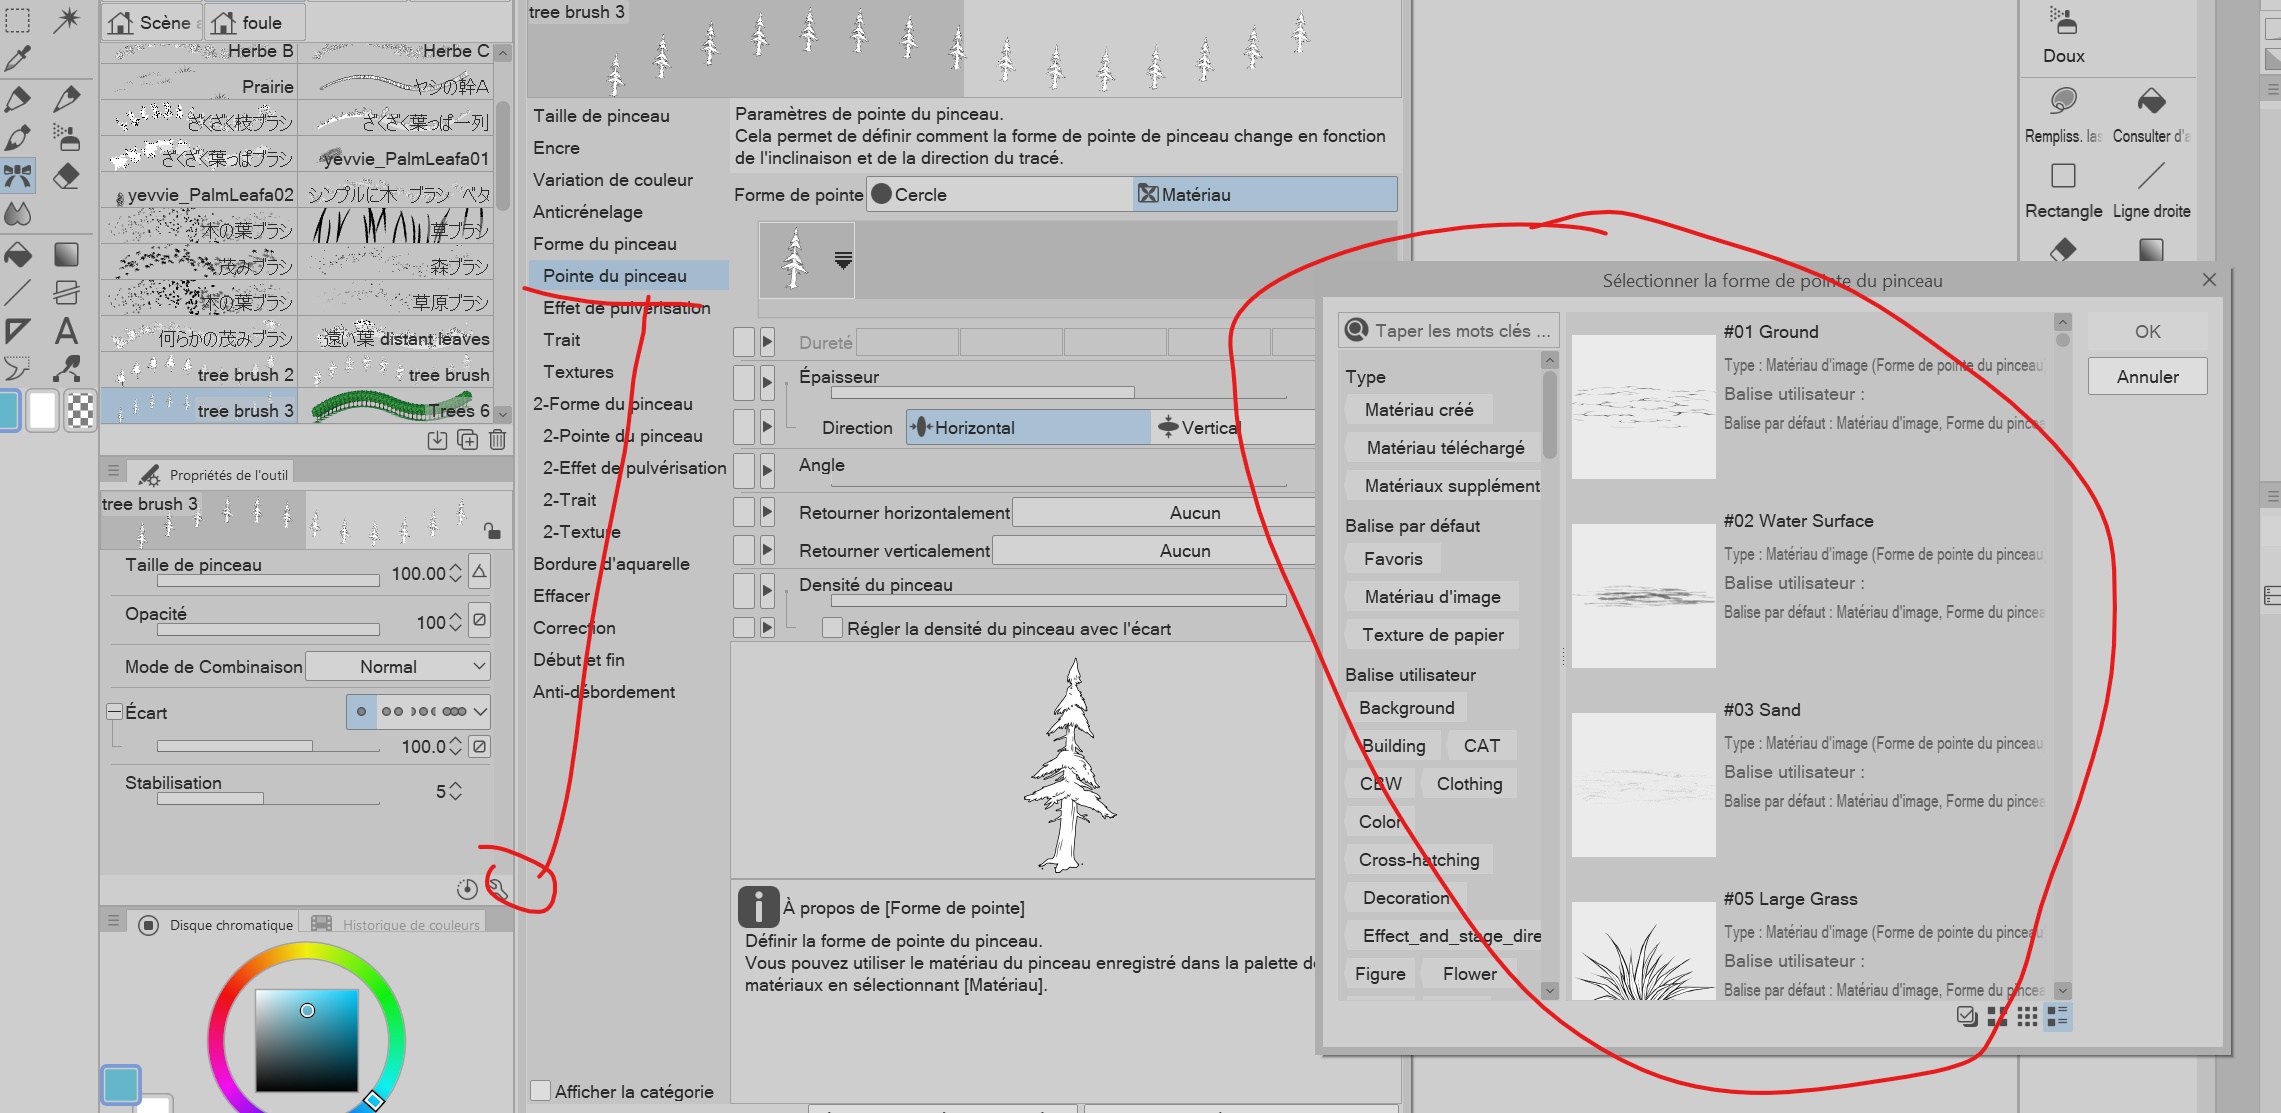Switch to the 'foule' sub tool tab
The height and width of the screenshot is (1113, 2281).
pos(253,22)
